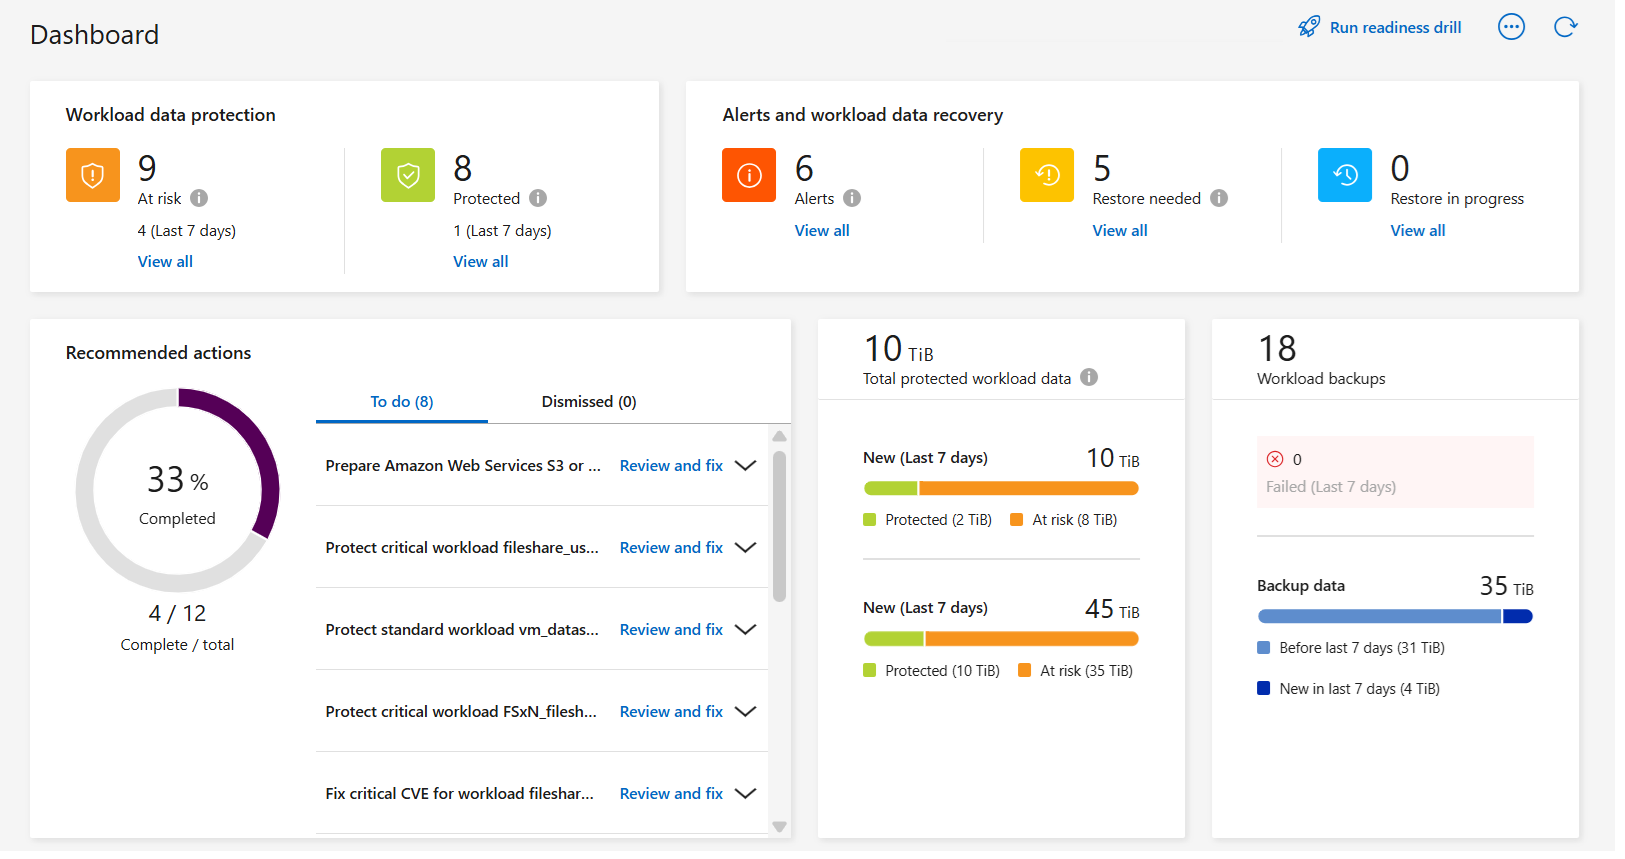
Task: Open View all under At risk
Action: pos(165,261)
